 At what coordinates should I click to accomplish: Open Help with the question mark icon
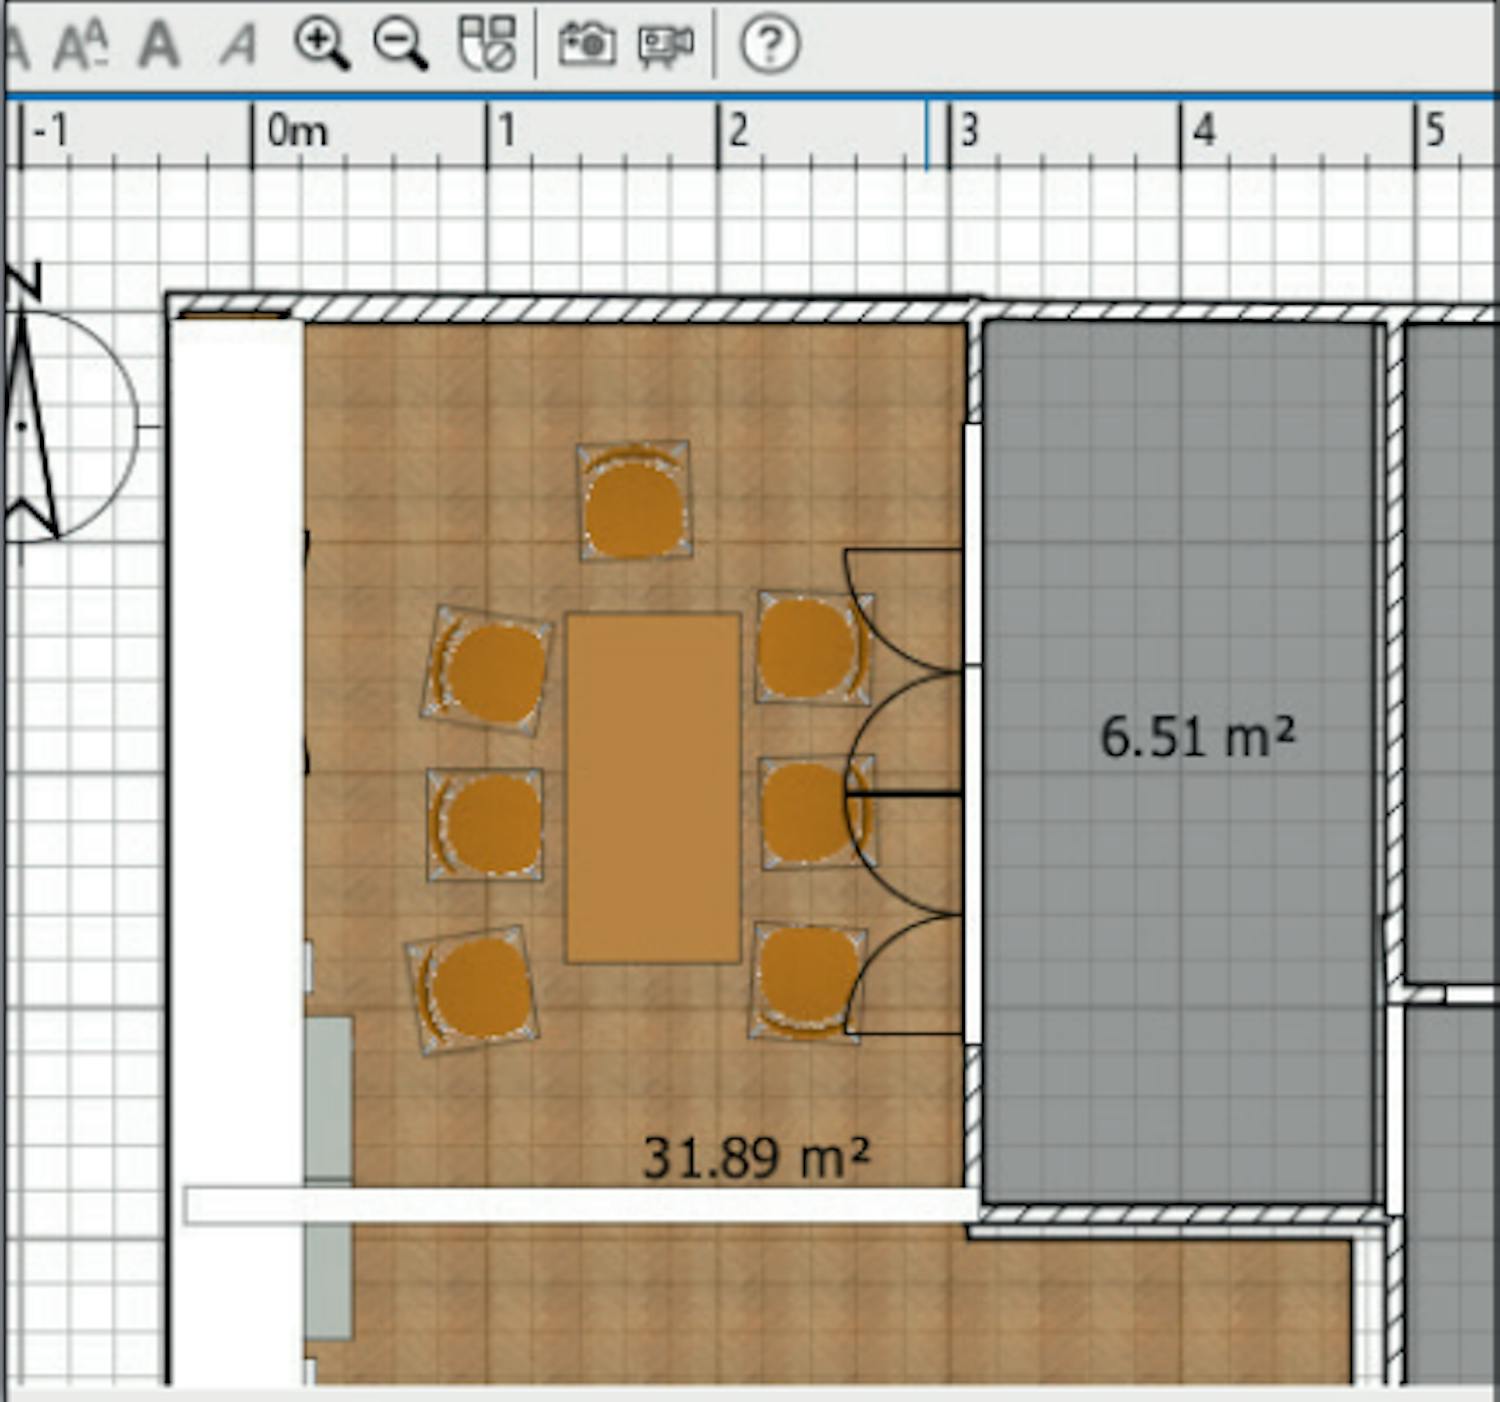[x=769, y=44]
